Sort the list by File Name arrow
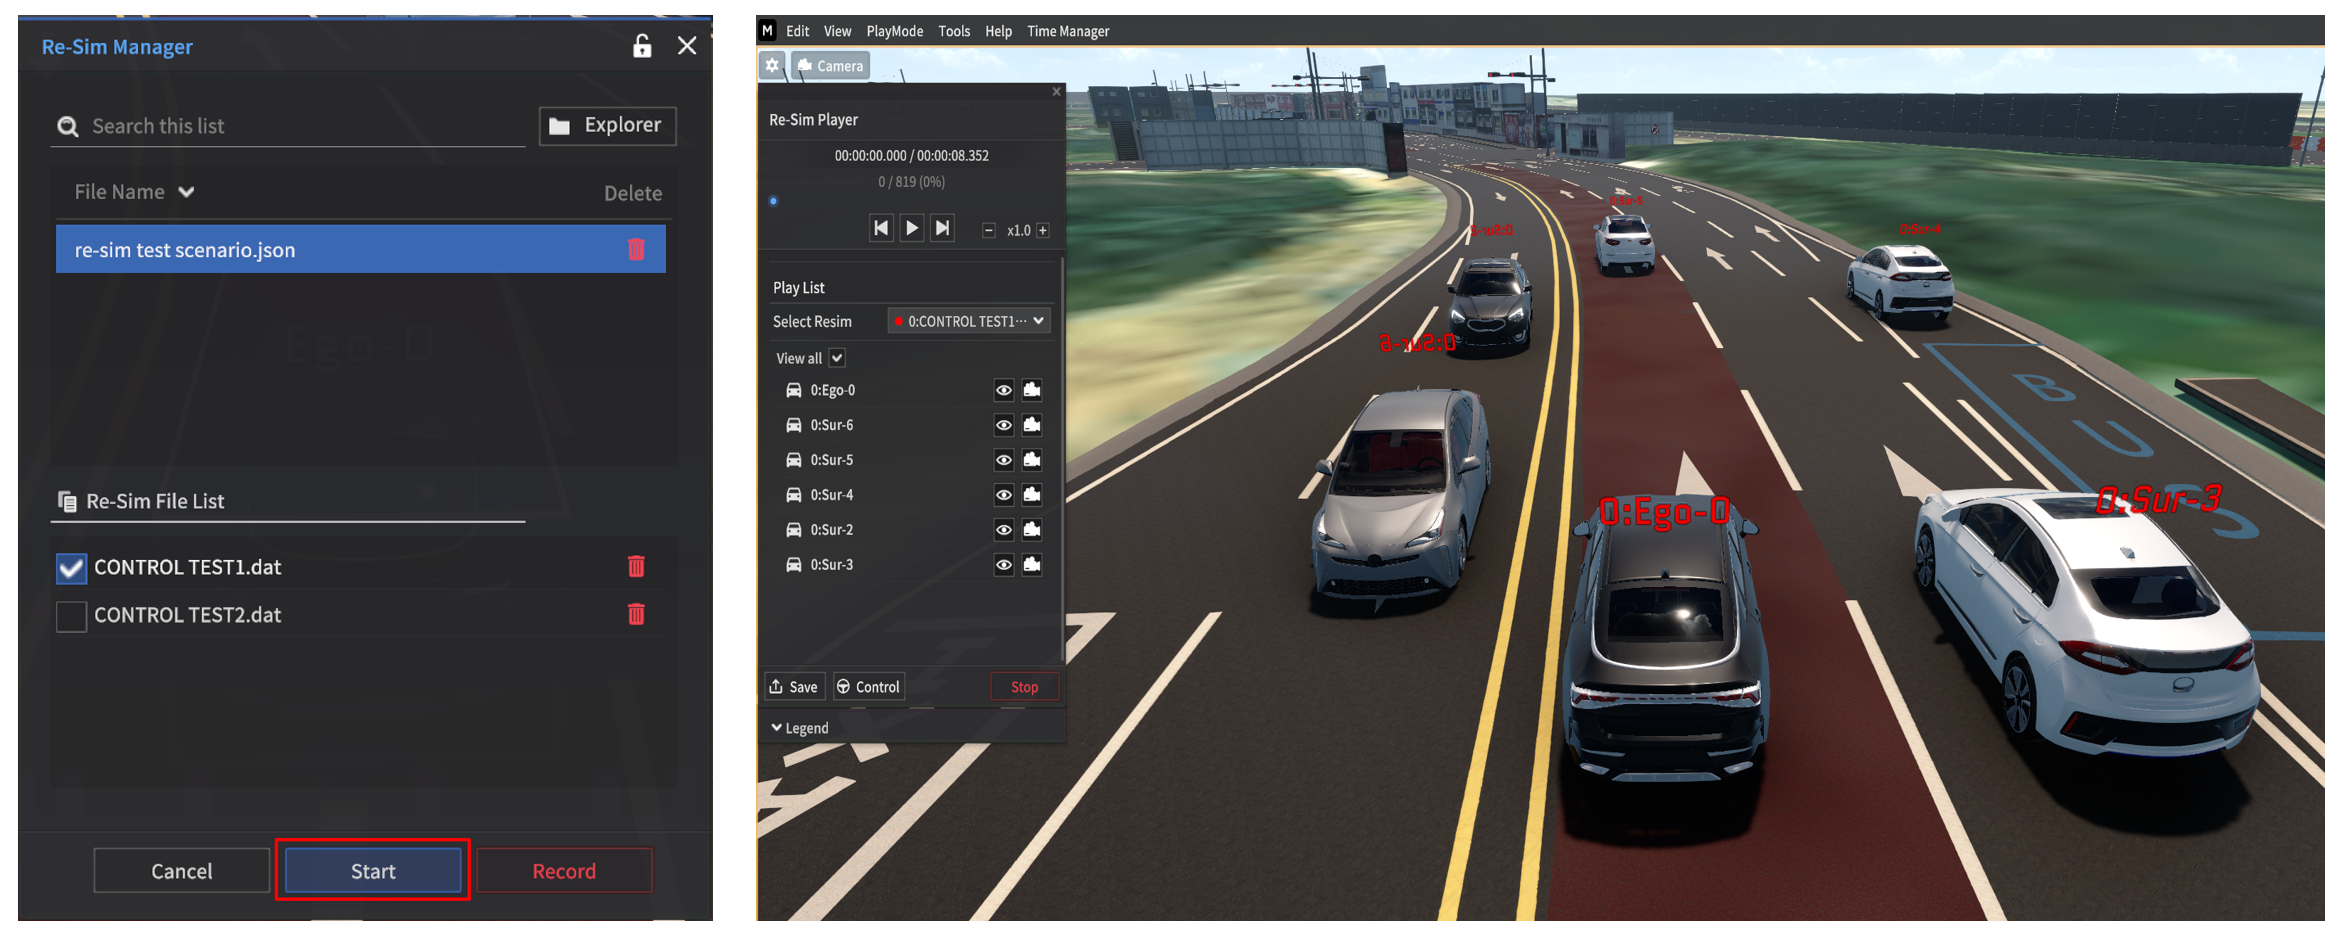2343x935 pixels. click(x=187, y=192)
